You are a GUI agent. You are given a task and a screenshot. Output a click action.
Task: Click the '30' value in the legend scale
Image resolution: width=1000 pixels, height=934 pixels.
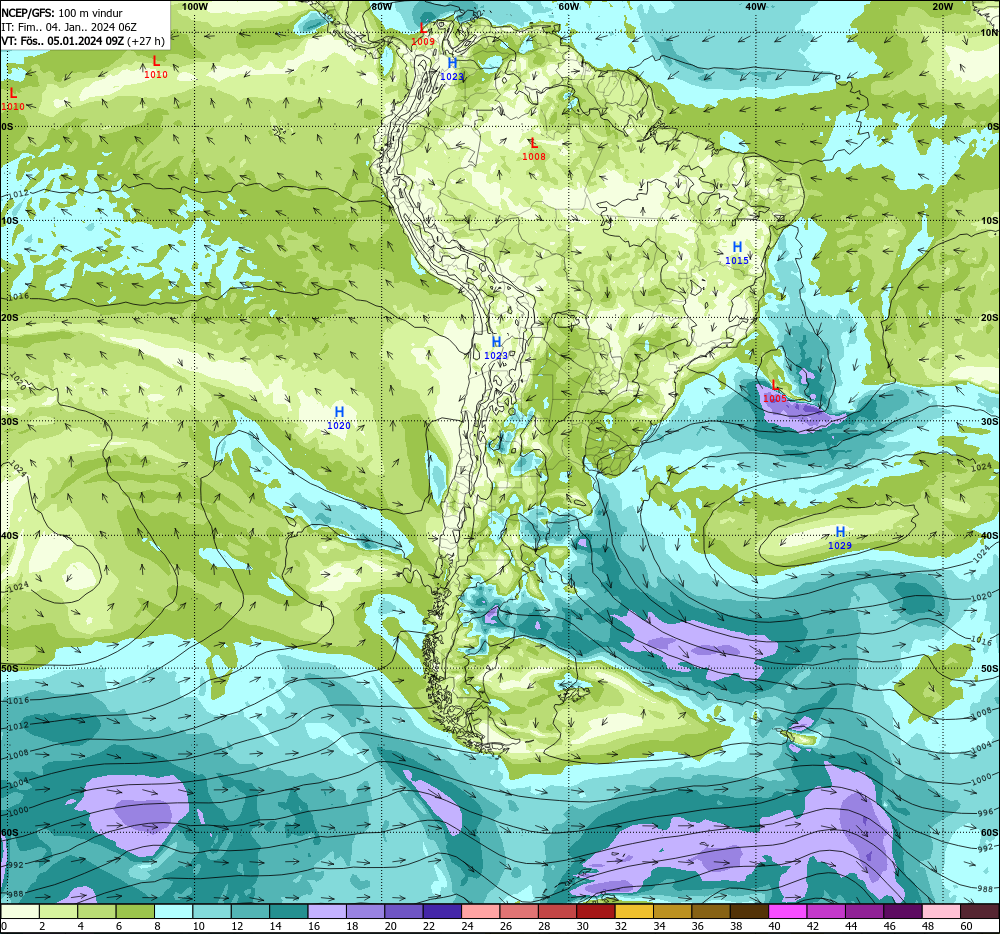(583, 926)
